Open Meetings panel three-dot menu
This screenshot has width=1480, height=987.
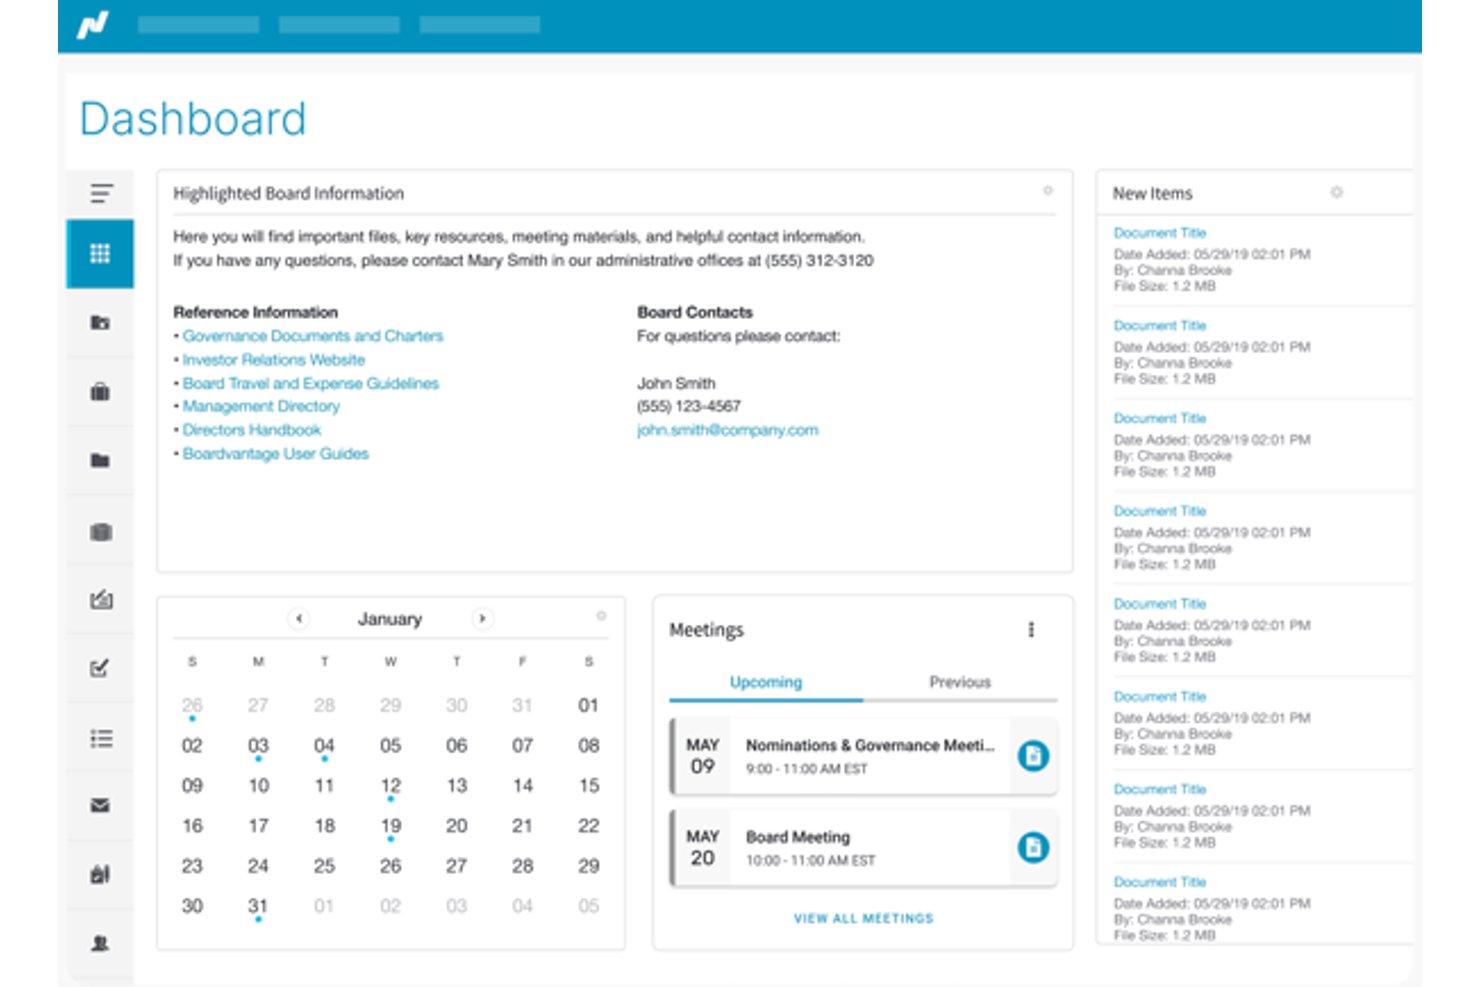pyautogui.click(x=1031, y=629)
